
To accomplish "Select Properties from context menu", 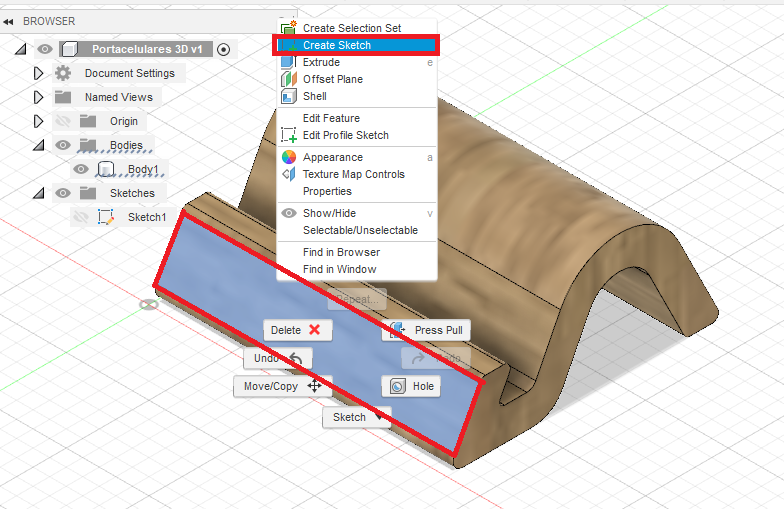I will point(356,191).
